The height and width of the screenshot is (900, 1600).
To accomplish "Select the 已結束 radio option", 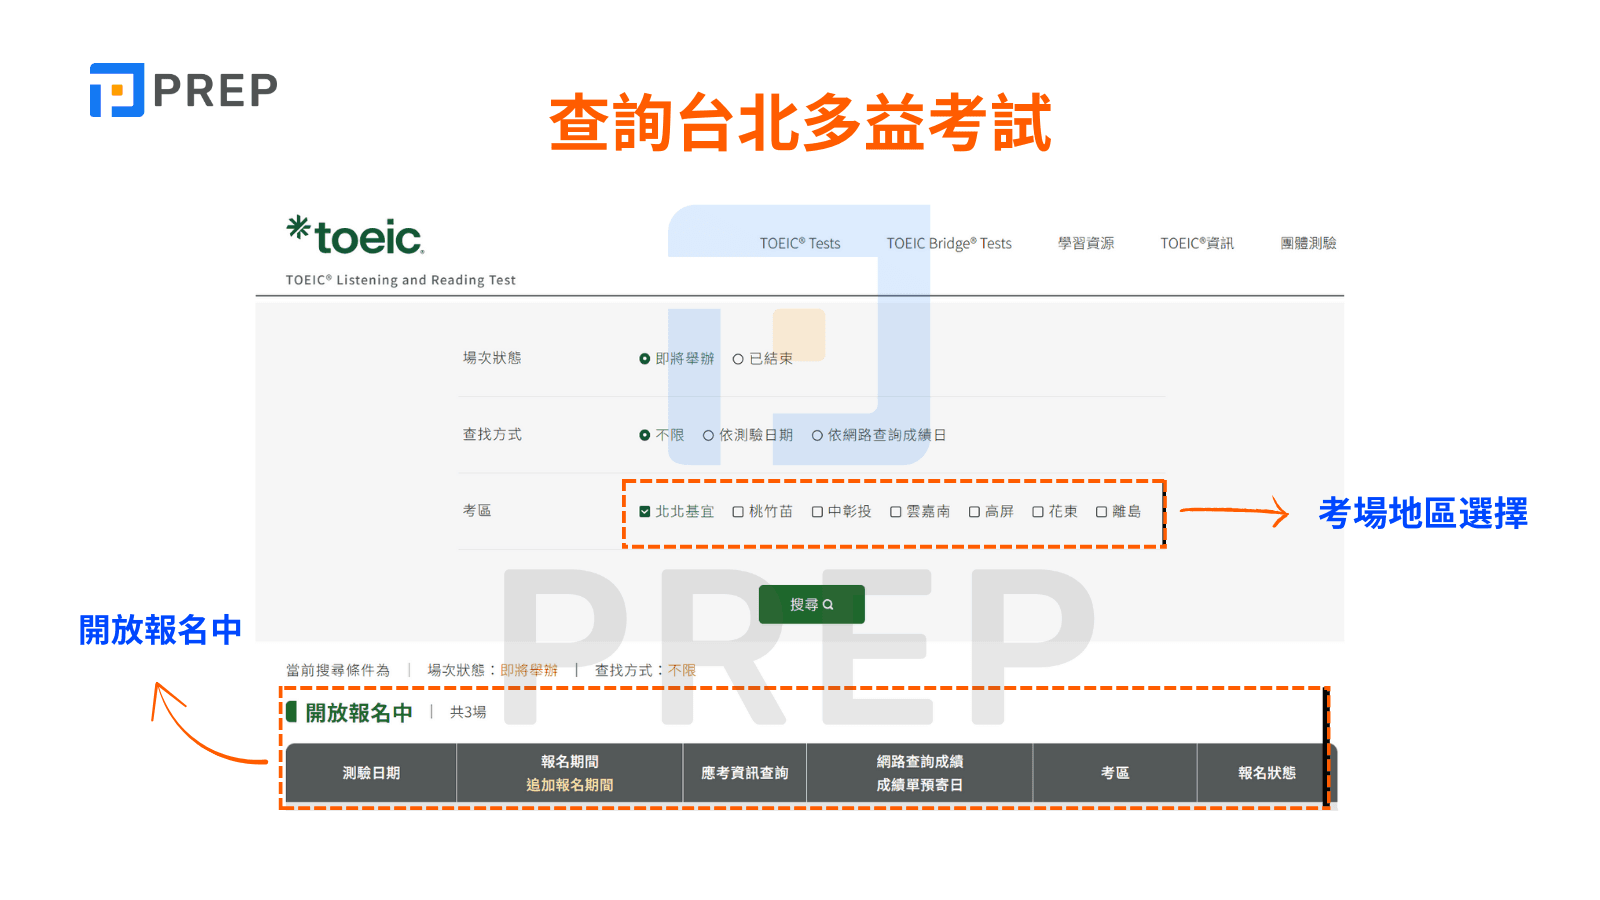I will [738, 359].
